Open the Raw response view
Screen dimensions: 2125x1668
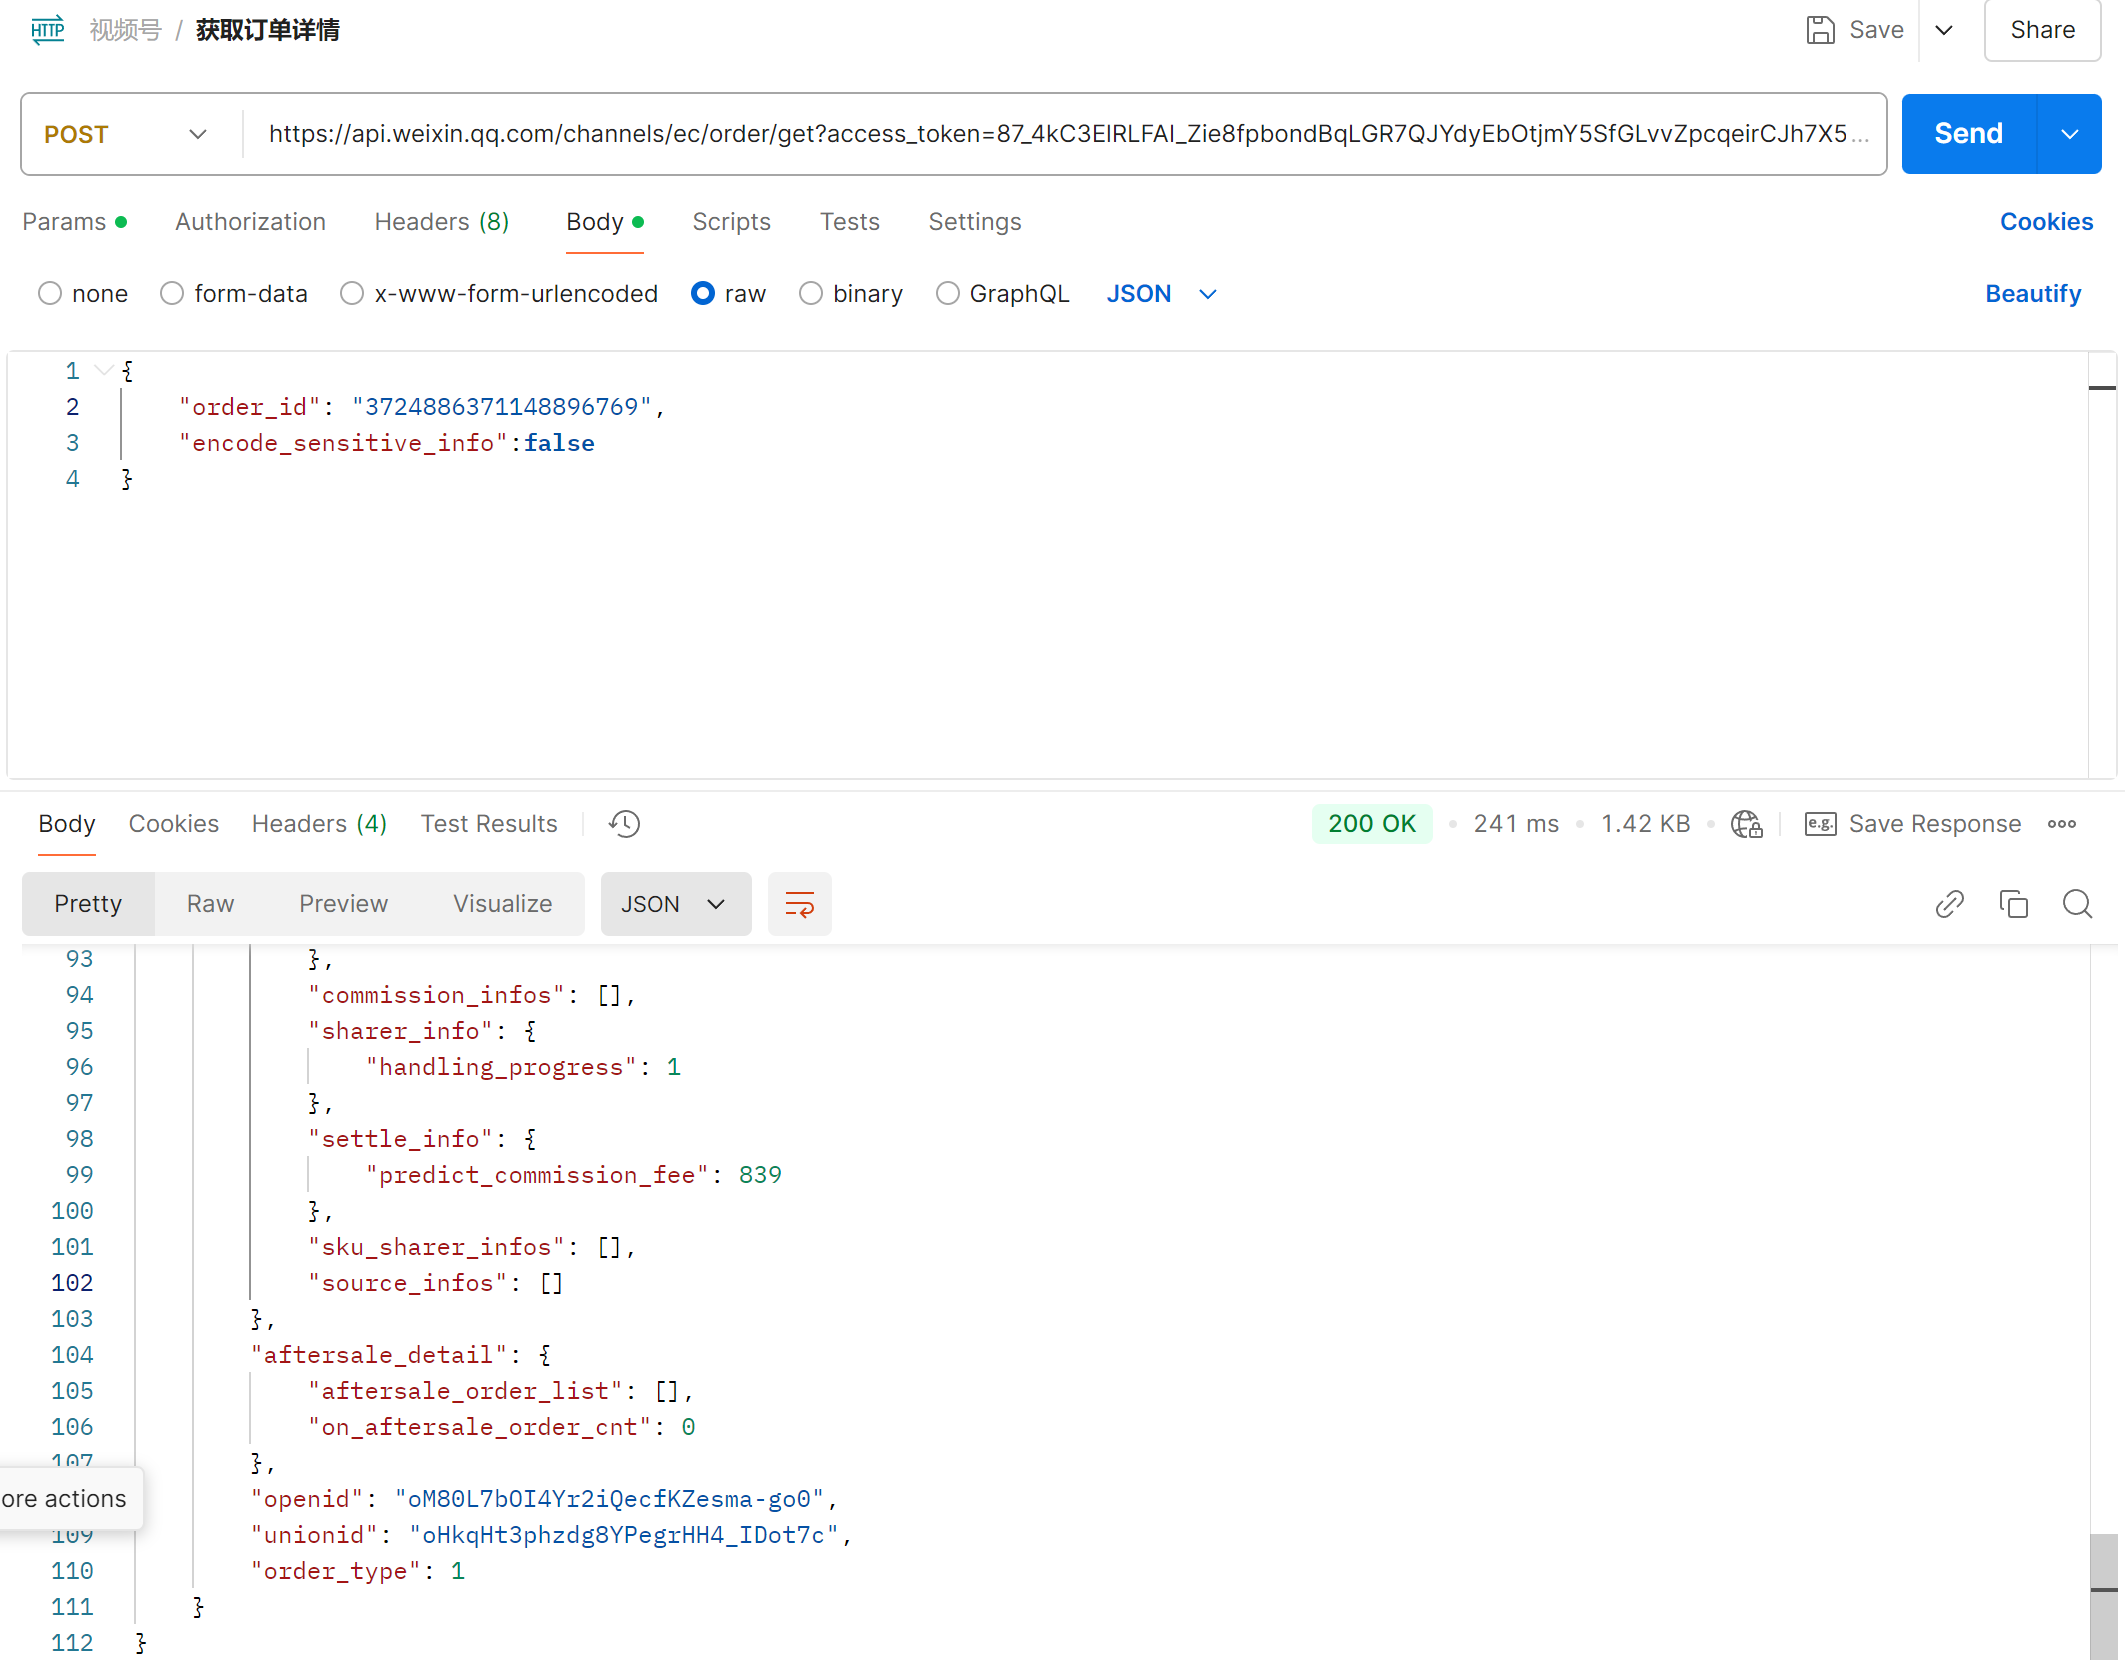(x=210, y=904)
